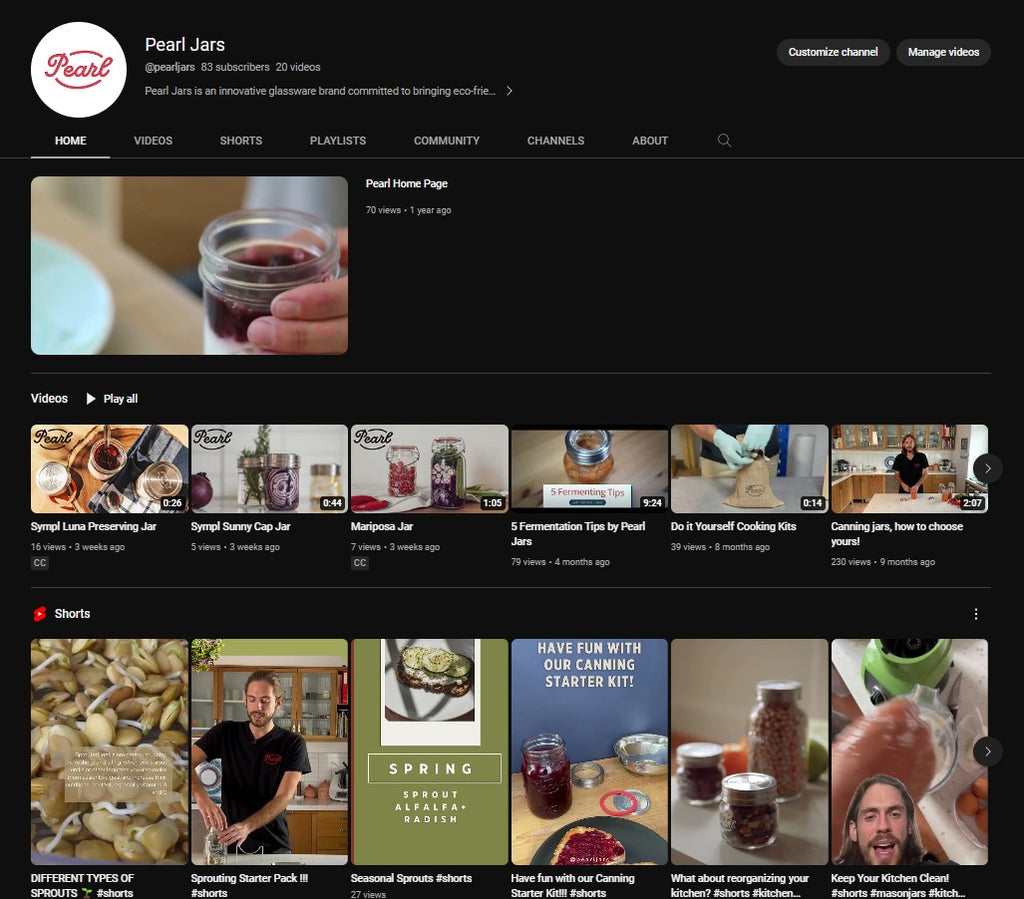This screenshot has width=1024, height=899.
Task: Click the 230 views • 9 months ago text
Action: 883,562
